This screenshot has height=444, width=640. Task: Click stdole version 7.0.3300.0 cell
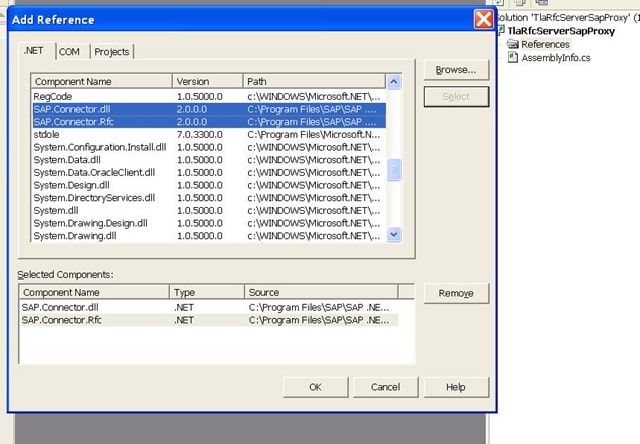click(200, 135)
